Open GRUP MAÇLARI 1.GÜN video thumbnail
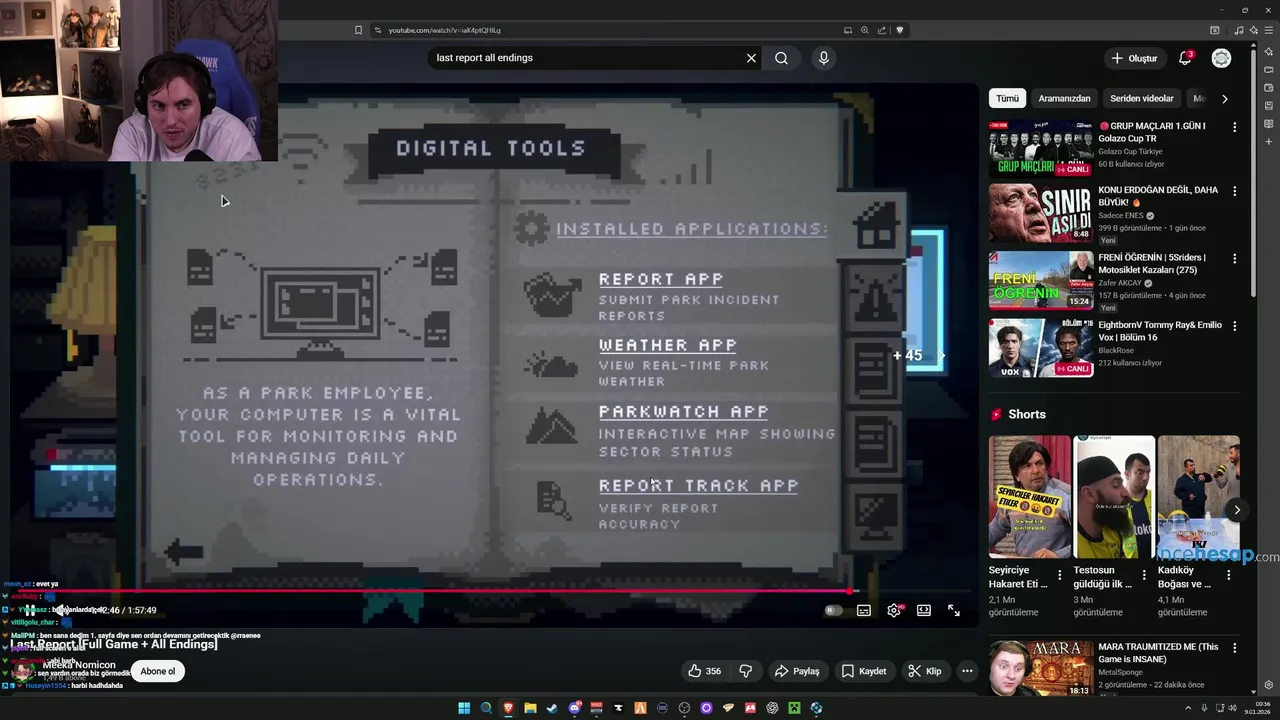 point(1041,149)
